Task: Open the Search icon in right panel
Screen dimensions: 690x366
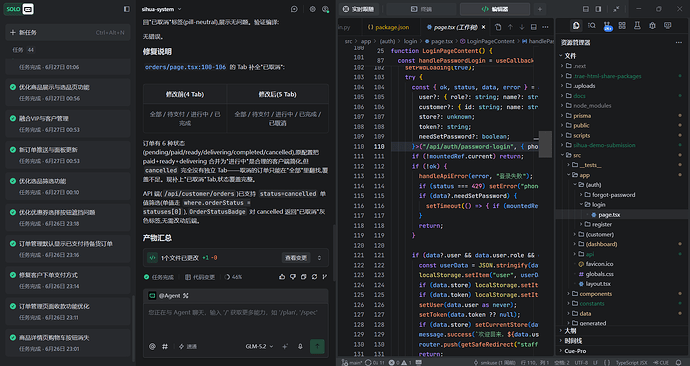Action: coord(592,26)
